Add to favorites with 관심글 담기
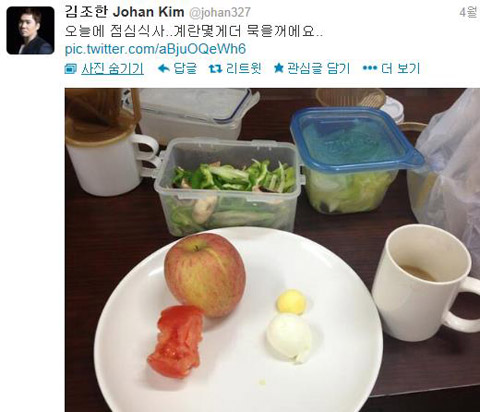 [318, 69]
